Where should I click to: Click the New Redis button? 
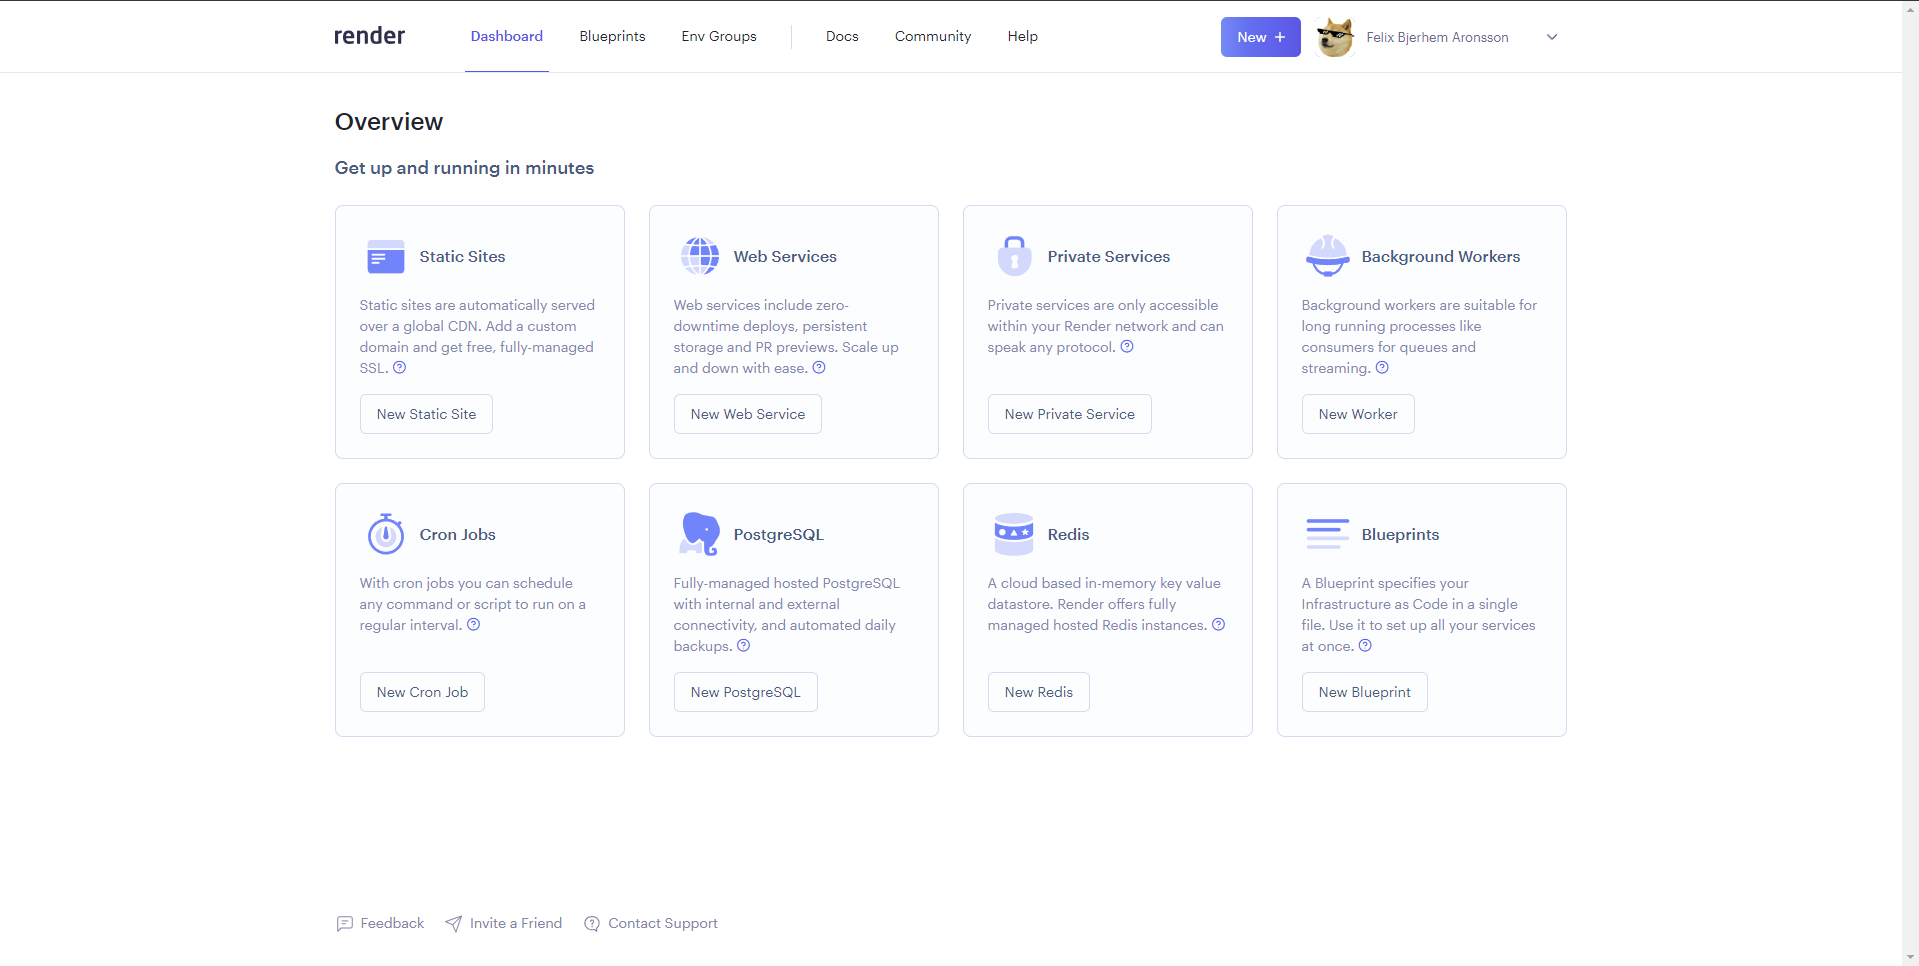(x=1038, y=692)
